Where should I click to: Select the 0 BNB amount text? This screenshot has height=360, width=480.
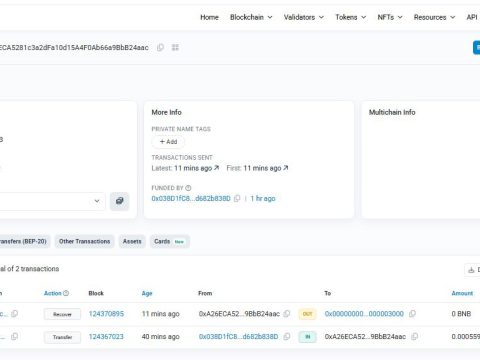click(461, 314)
